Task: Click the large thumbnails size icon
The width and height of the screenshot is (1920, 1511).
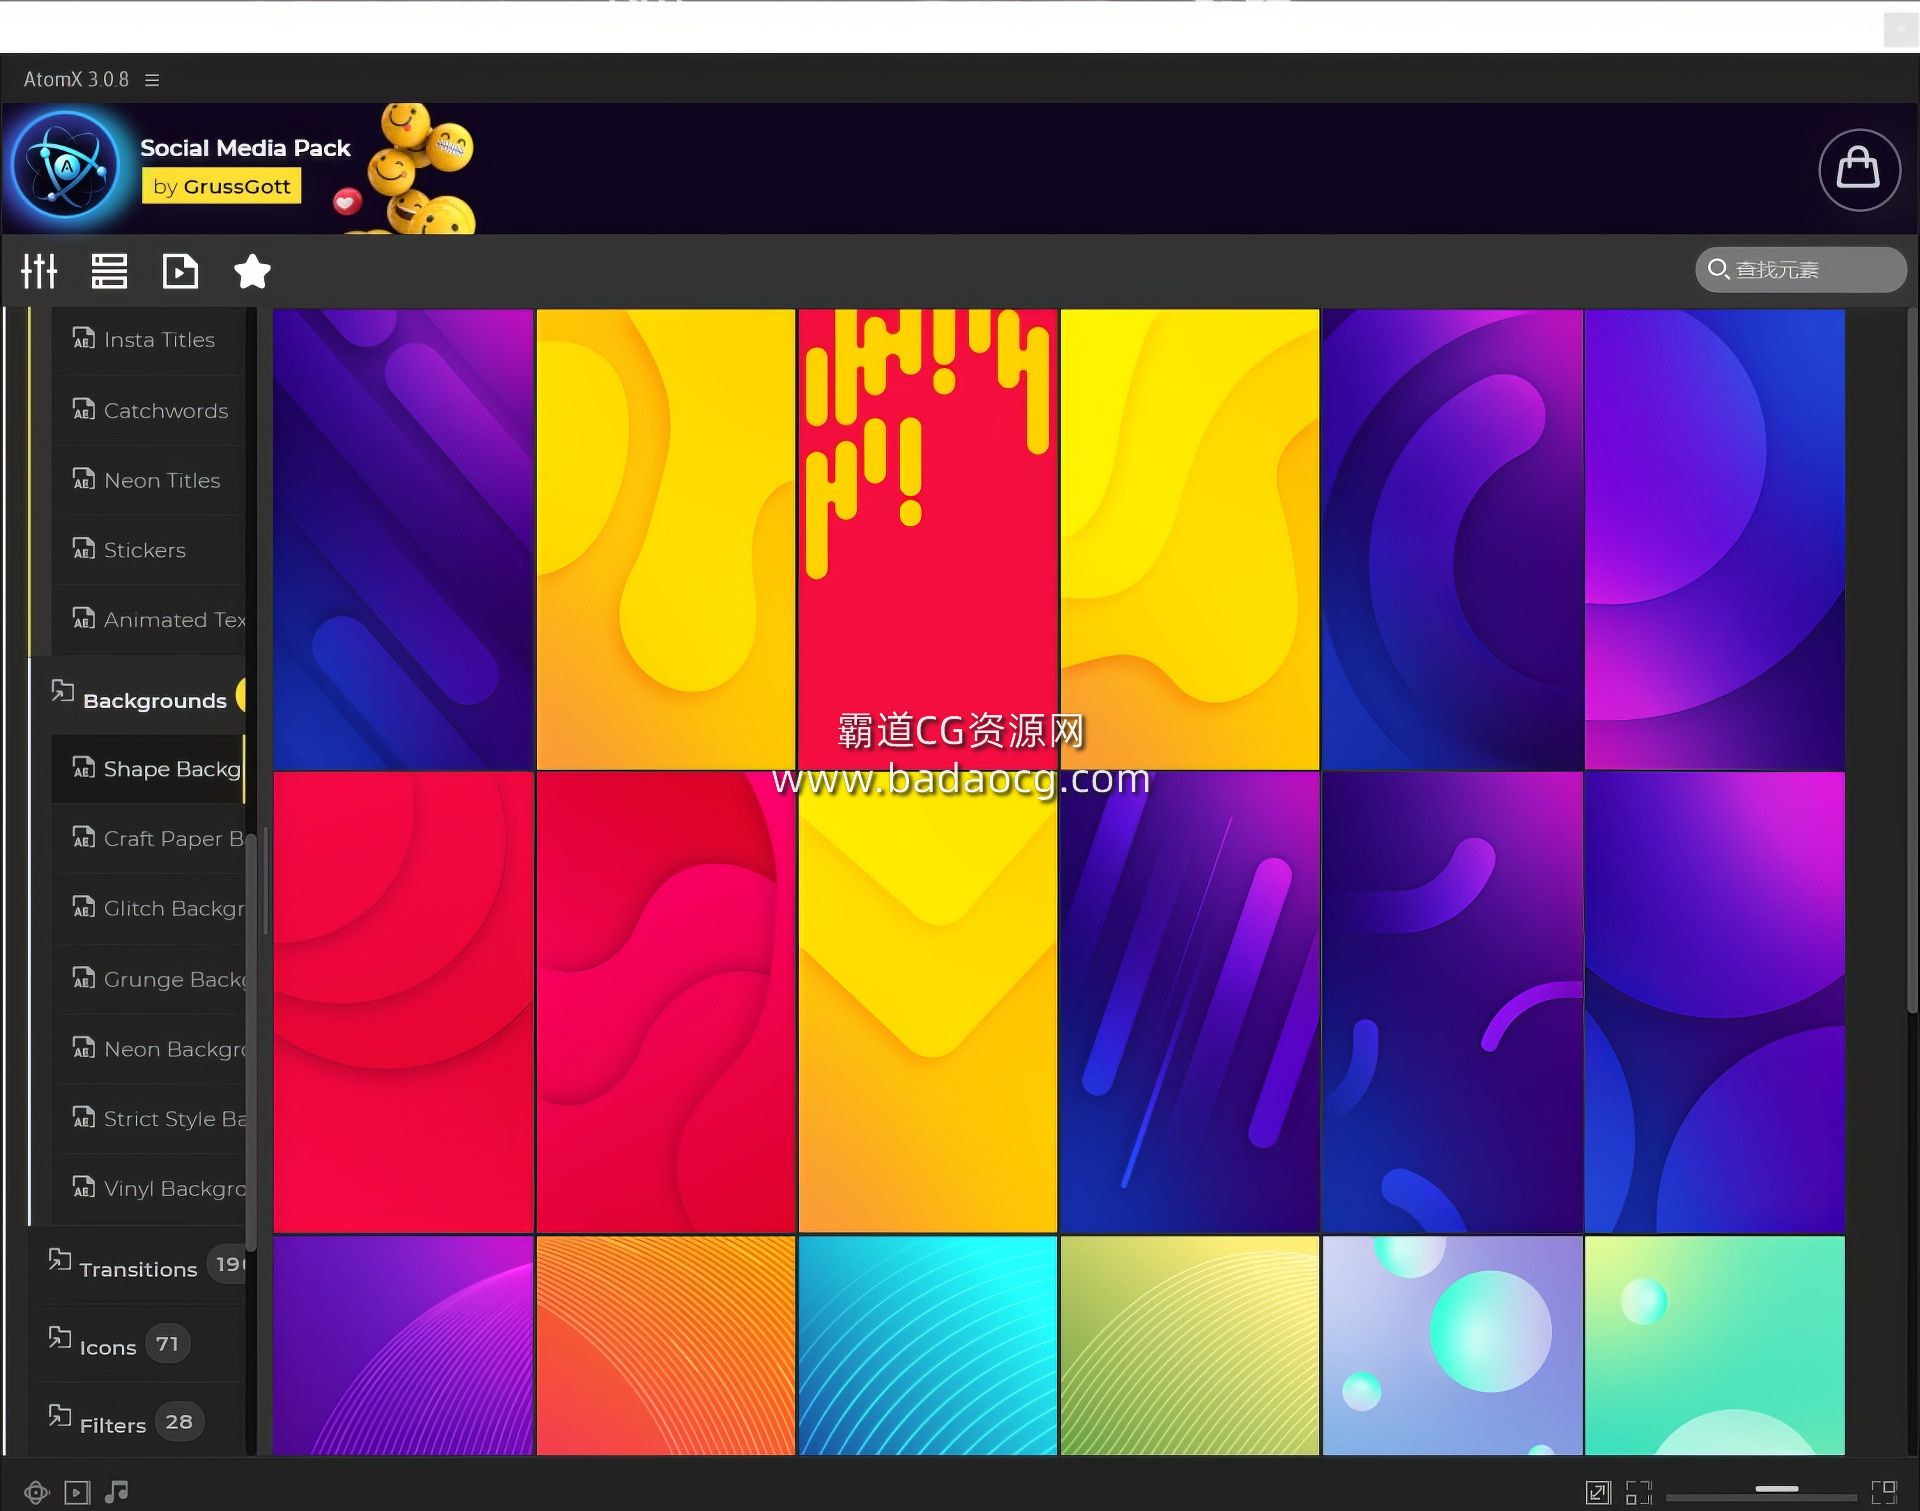Action: coord(1884,1492)
